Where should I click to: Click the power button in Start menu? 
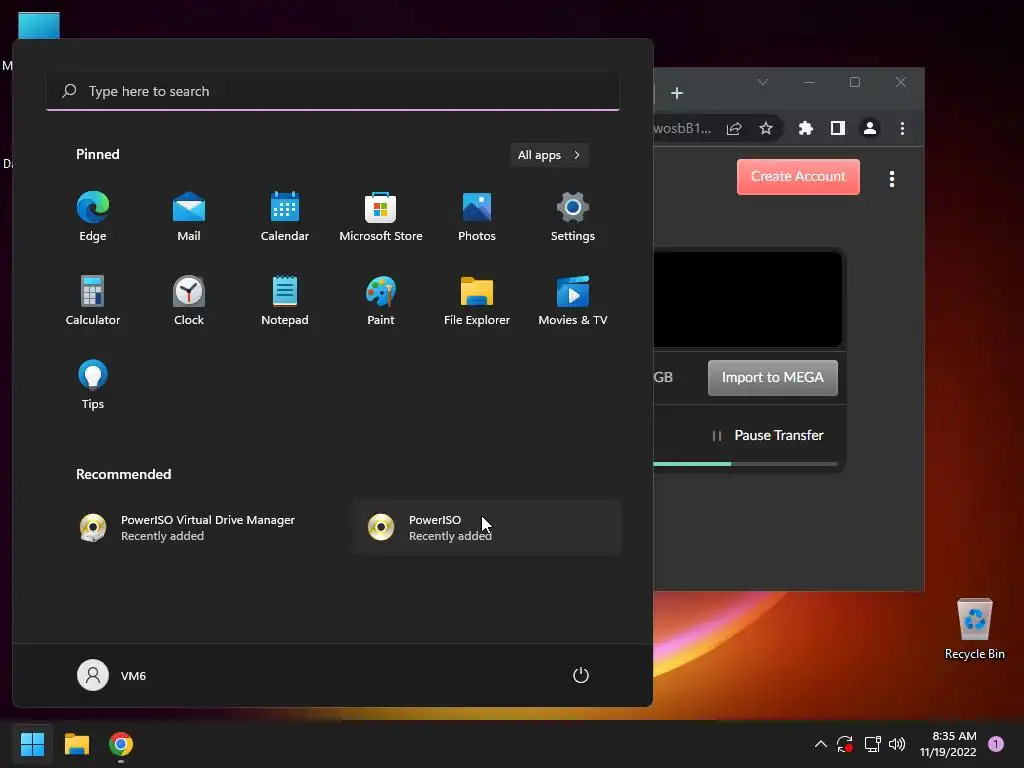[x=581, y=675]
